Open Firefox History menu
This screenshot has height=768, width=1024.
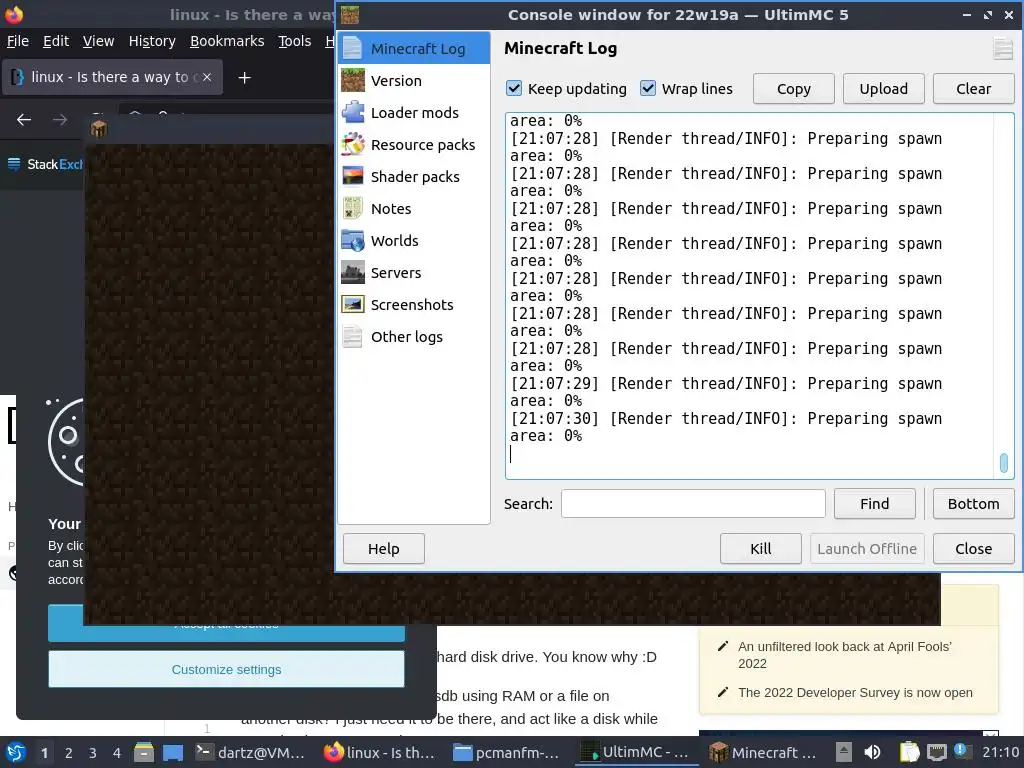(x=152, y=41)
